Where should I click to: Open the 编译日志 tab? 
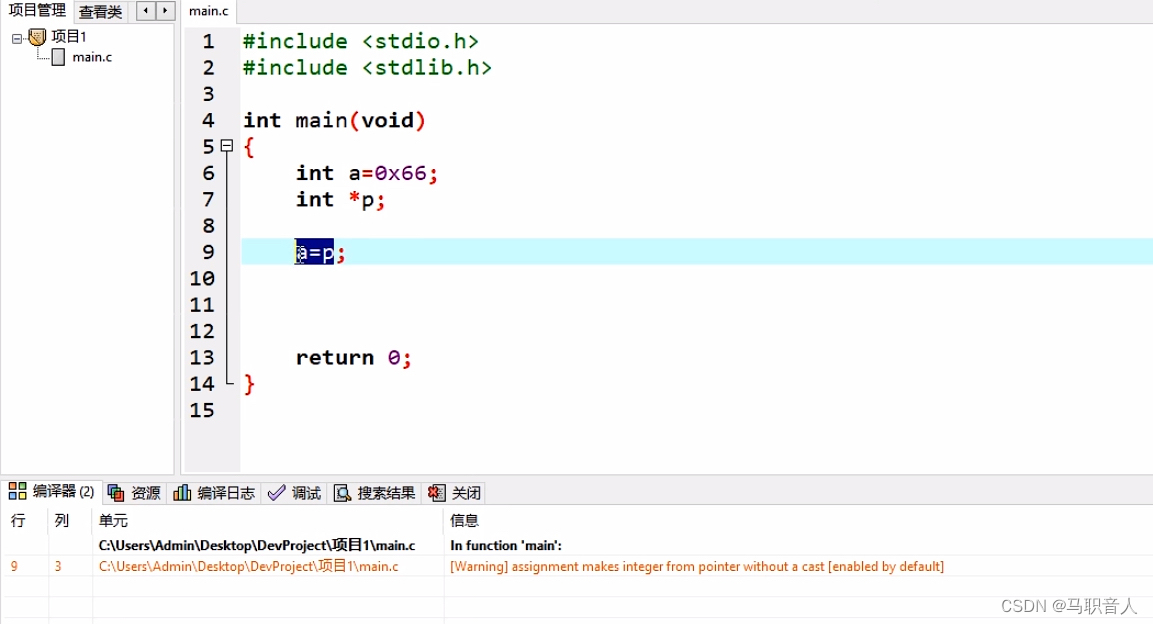(x=215, y=492)
